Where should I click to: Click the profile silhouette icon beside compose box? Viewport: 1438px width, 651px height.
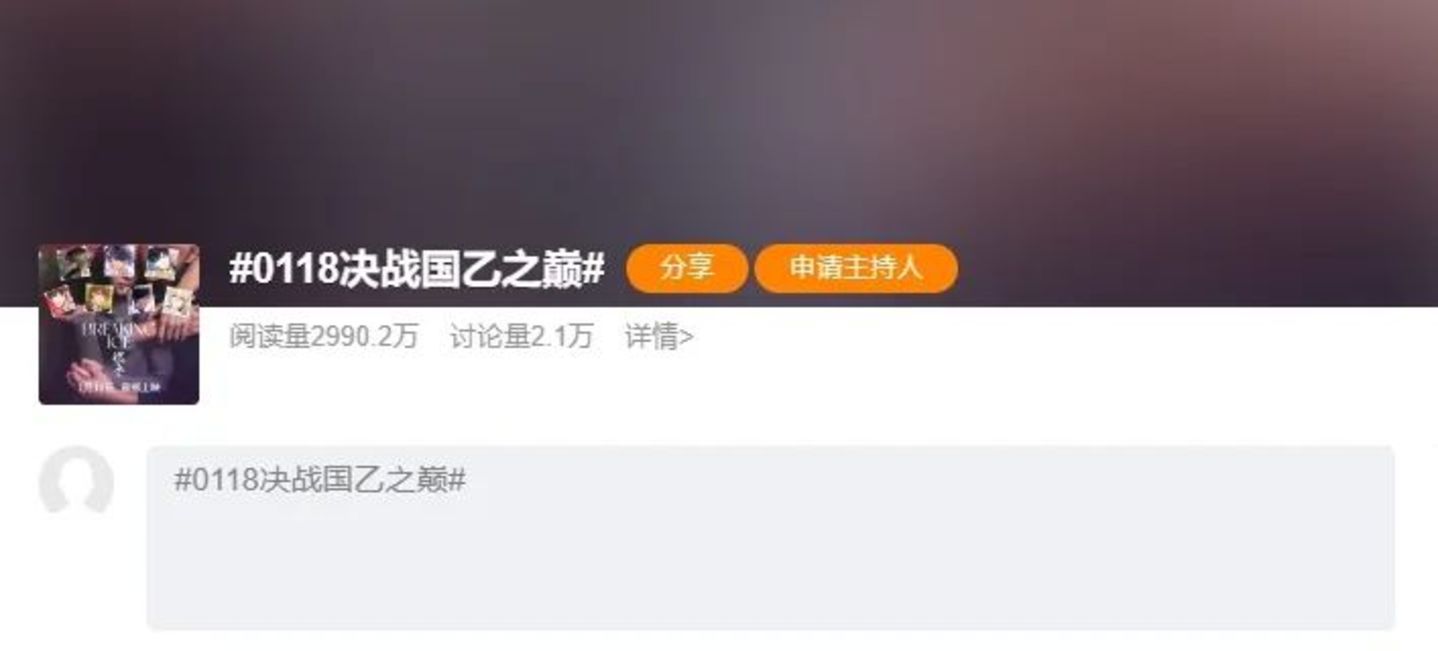[76, 482]
